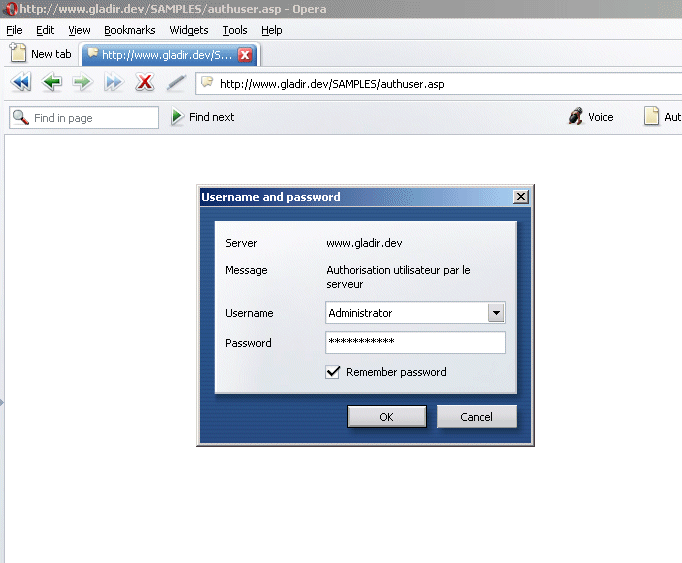Click the Server label in dialog
The image size is (682, 563).
(241, 243)
